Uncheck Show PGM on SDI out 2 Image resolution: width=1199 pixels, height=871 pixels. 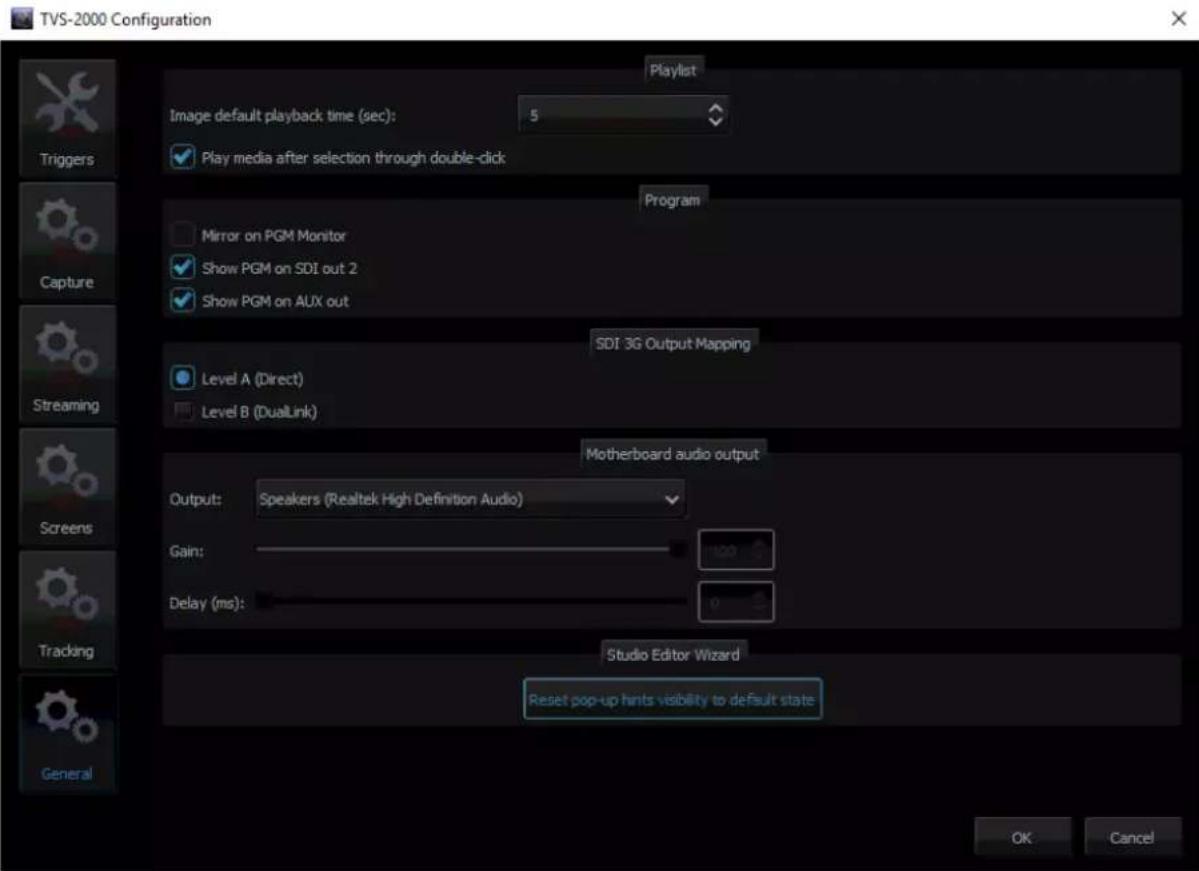coord(182,268)
